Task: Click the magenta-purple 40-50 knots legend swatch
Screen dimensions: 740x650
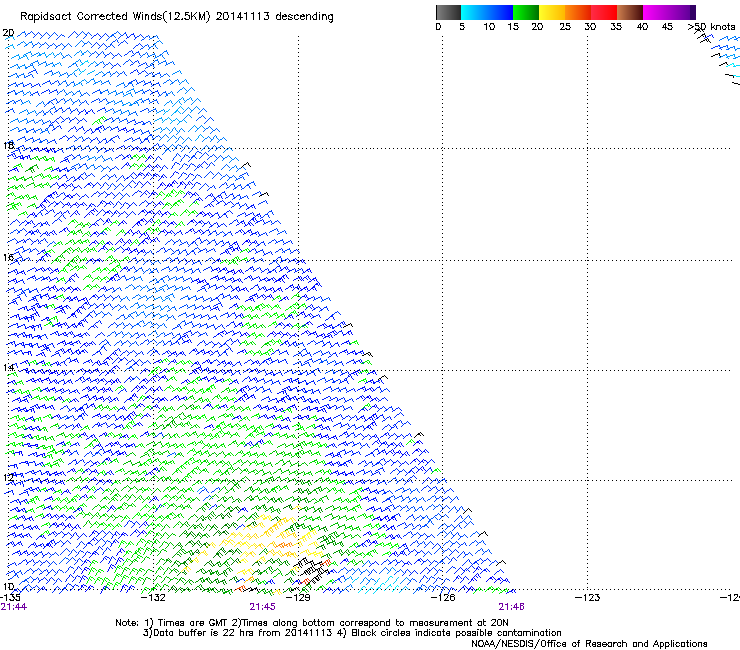Action: pyautogui.click(x=669, y=12)
